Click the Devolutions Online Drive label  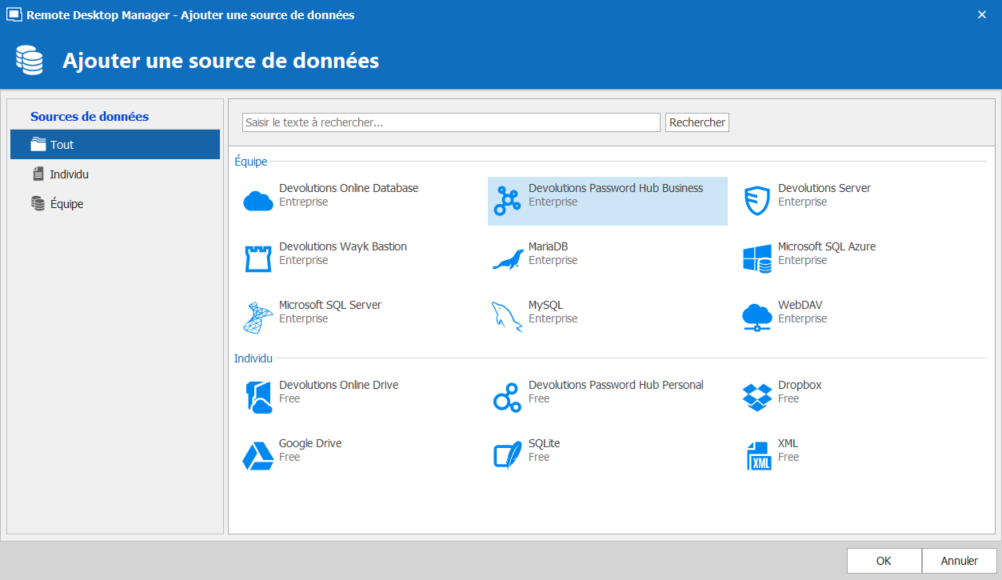(x=339, y=385)
